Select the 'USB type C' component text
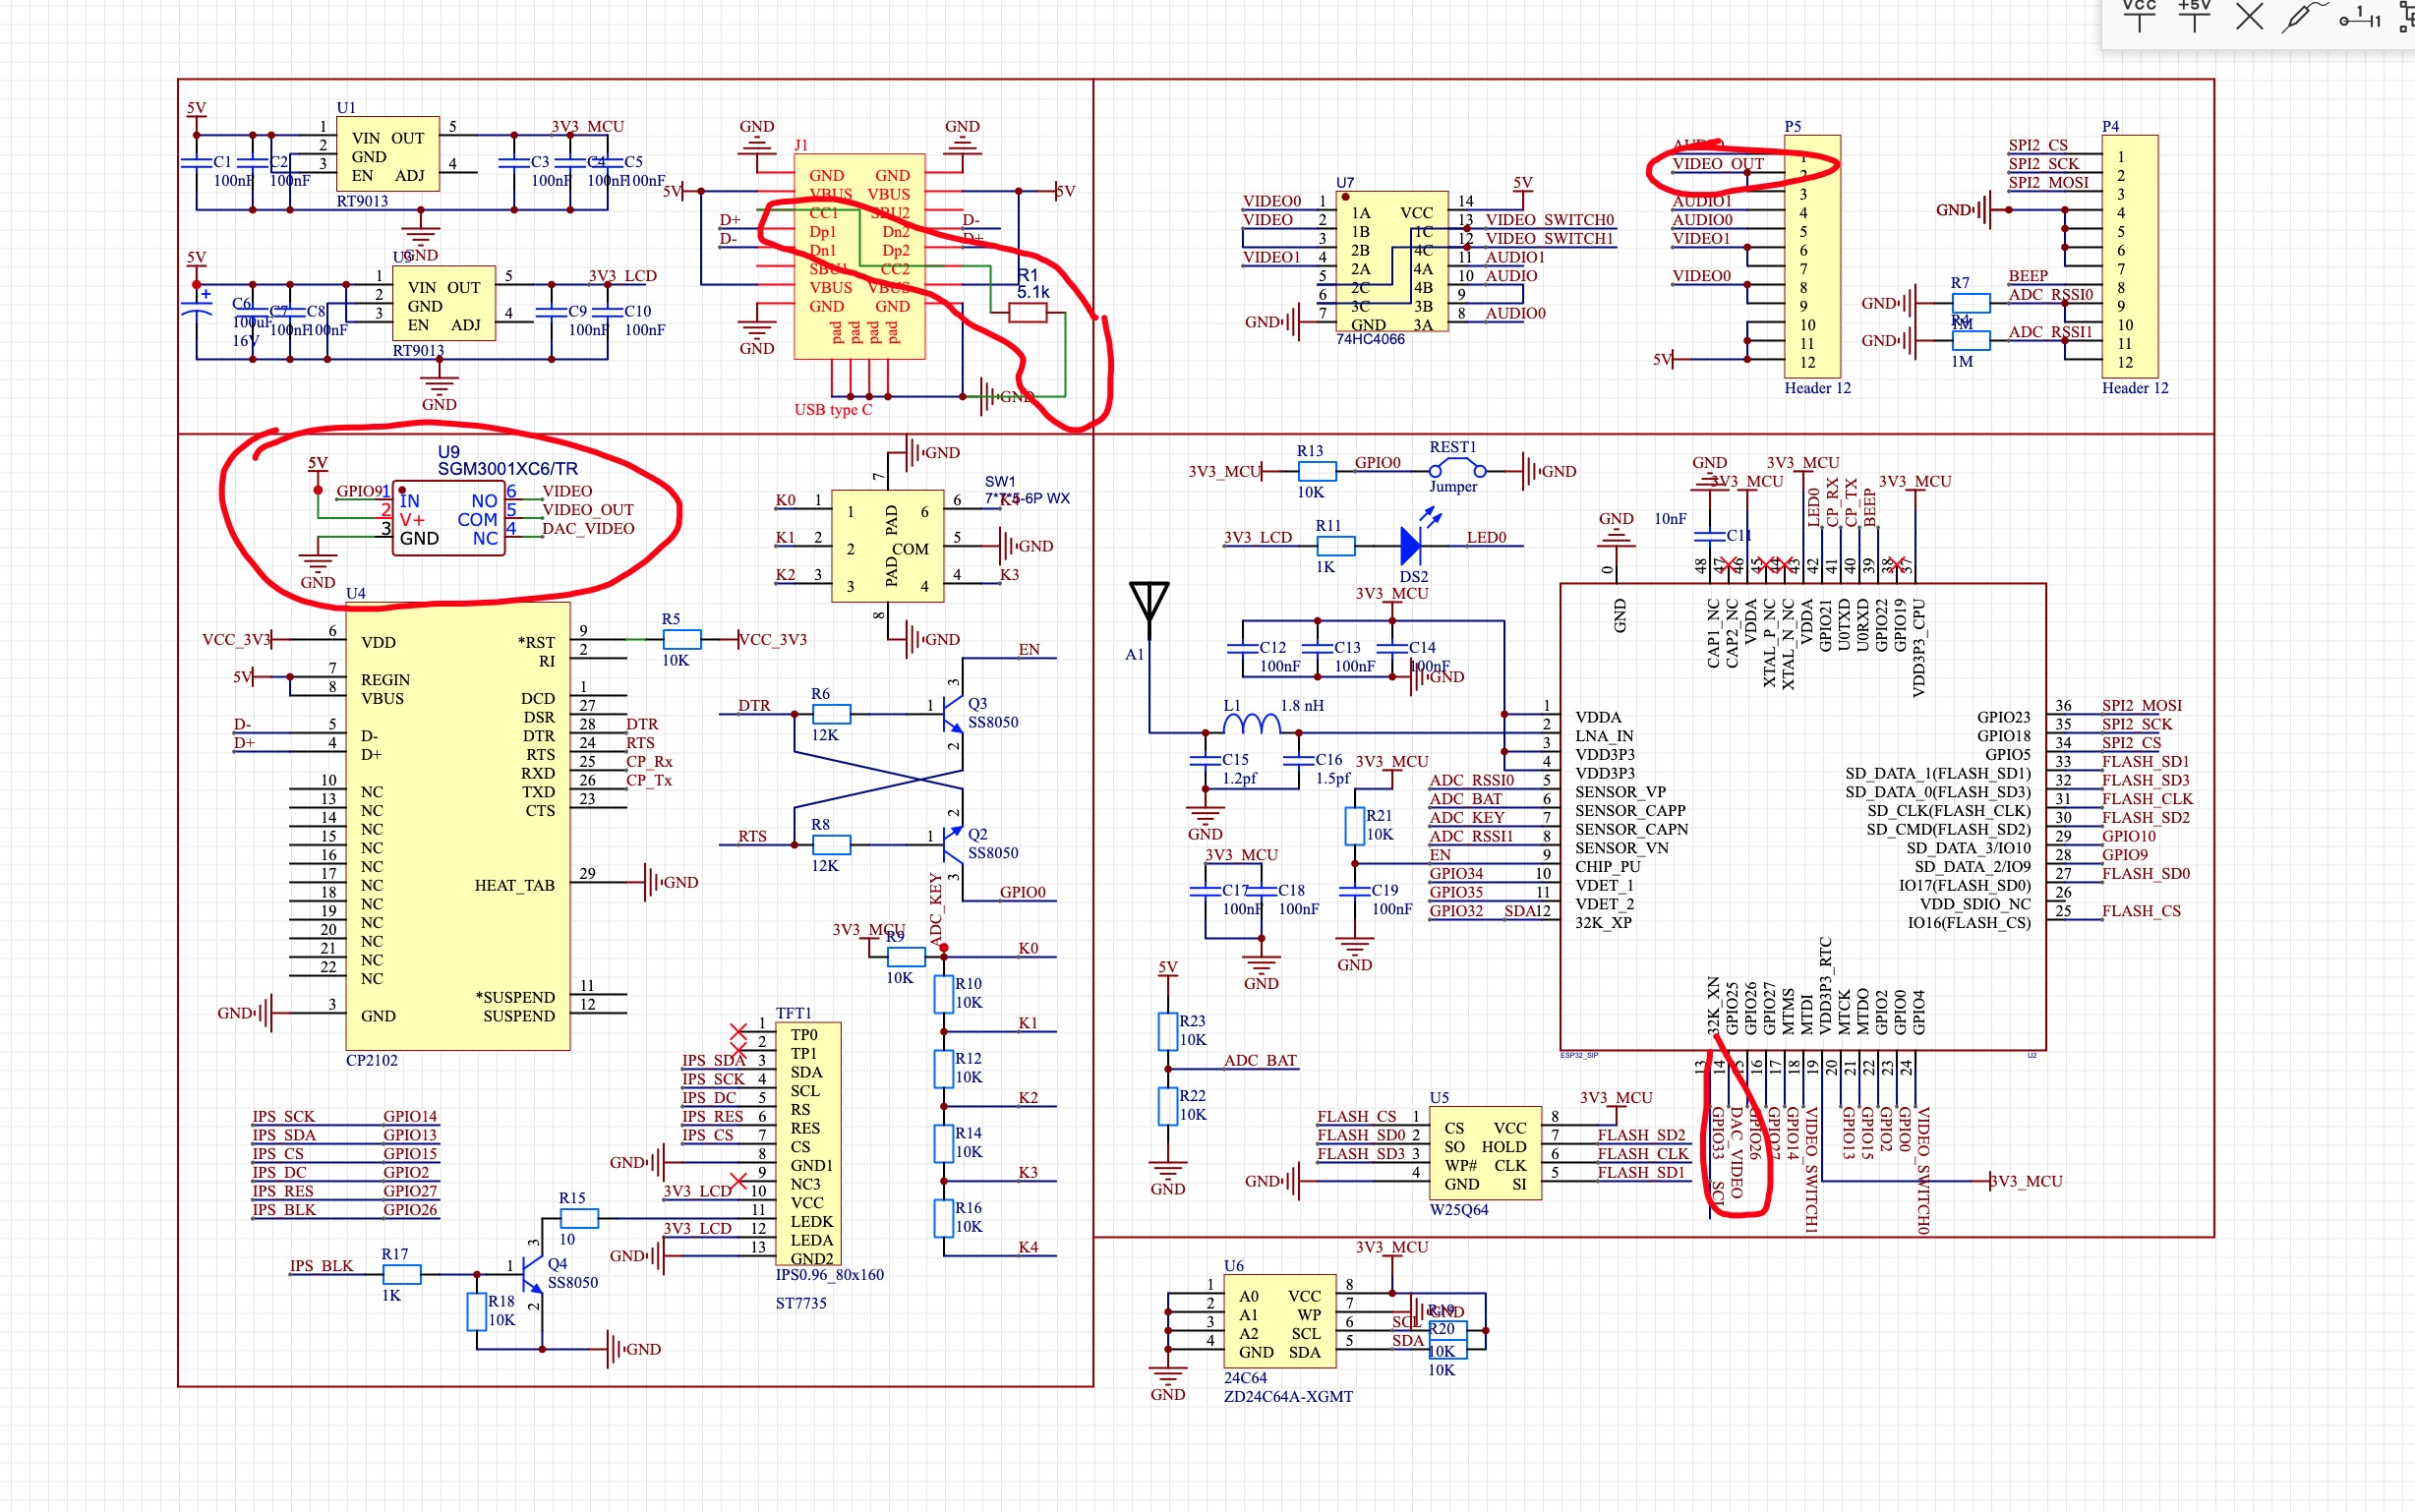This screenshot has height=1512, width=2415. pos(833,409)
